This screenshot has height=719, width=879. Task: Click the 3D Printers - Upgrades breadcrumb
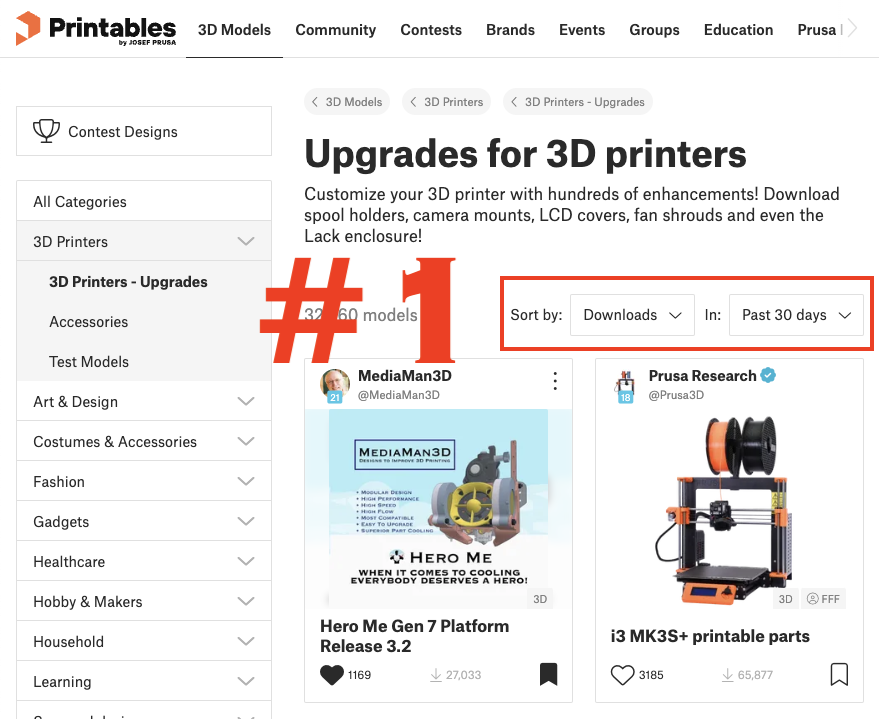pyautogui.click(x=578, y=102)
